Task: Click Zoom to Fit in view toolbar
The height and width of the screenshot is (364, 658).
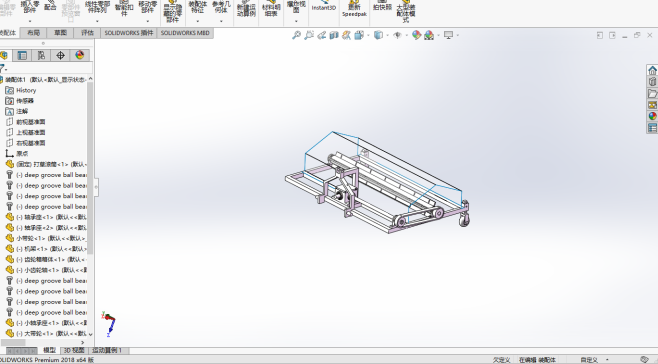Action: [x=296, y=35]
